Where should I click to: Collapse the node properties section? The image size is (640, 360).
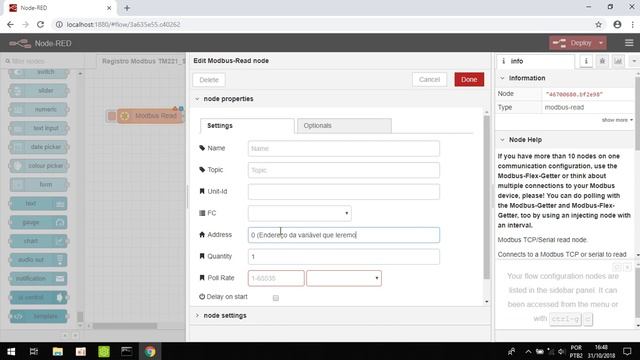224,99
